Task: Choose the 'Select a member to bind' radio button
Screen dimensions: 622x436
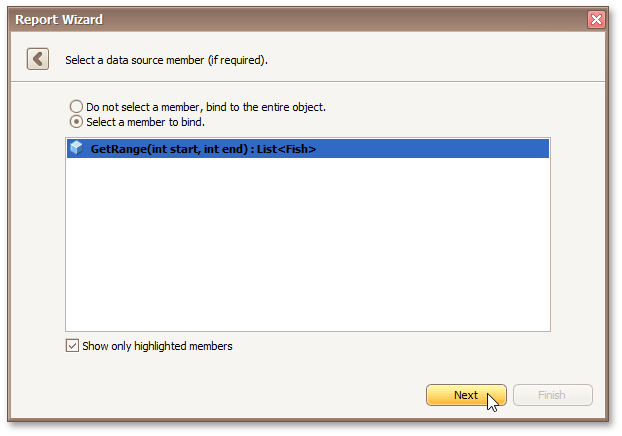Action: [x=76, y=122]
